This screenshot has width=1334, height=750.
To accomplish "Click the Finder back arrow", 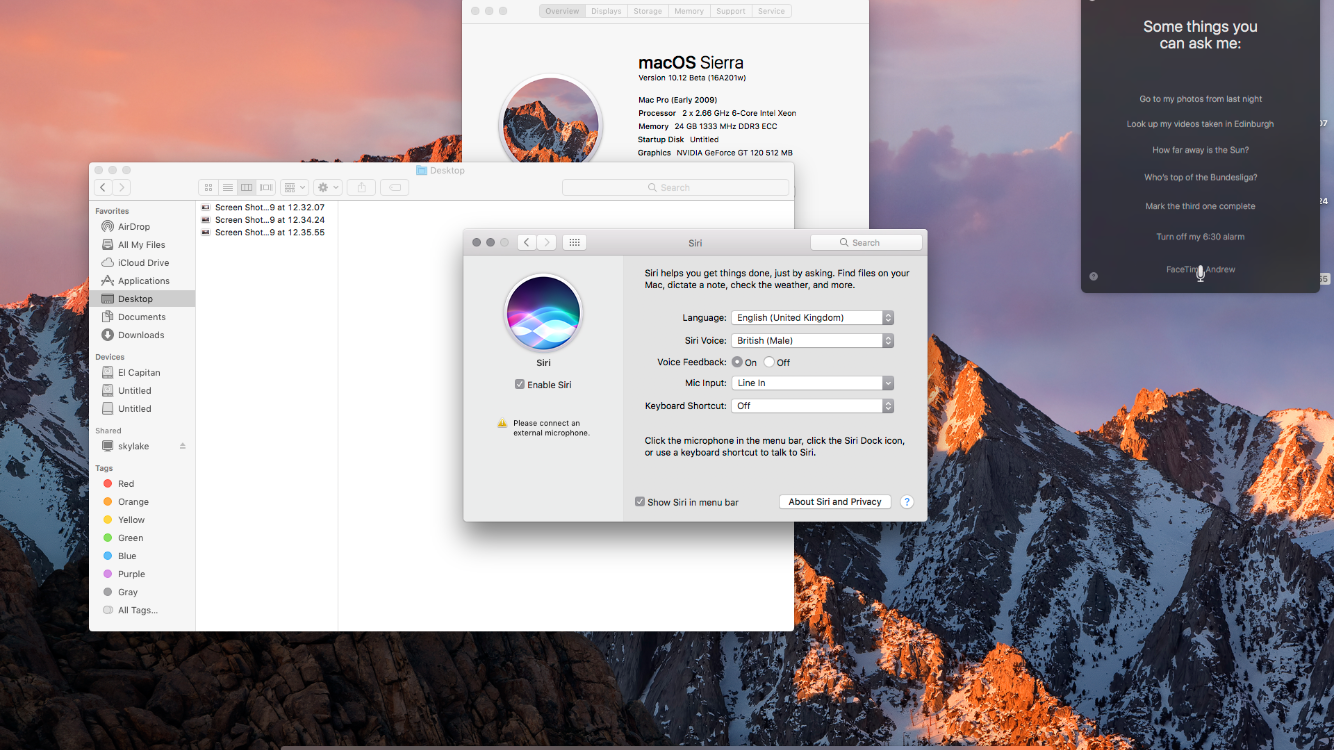I will [x=103, y=187].
